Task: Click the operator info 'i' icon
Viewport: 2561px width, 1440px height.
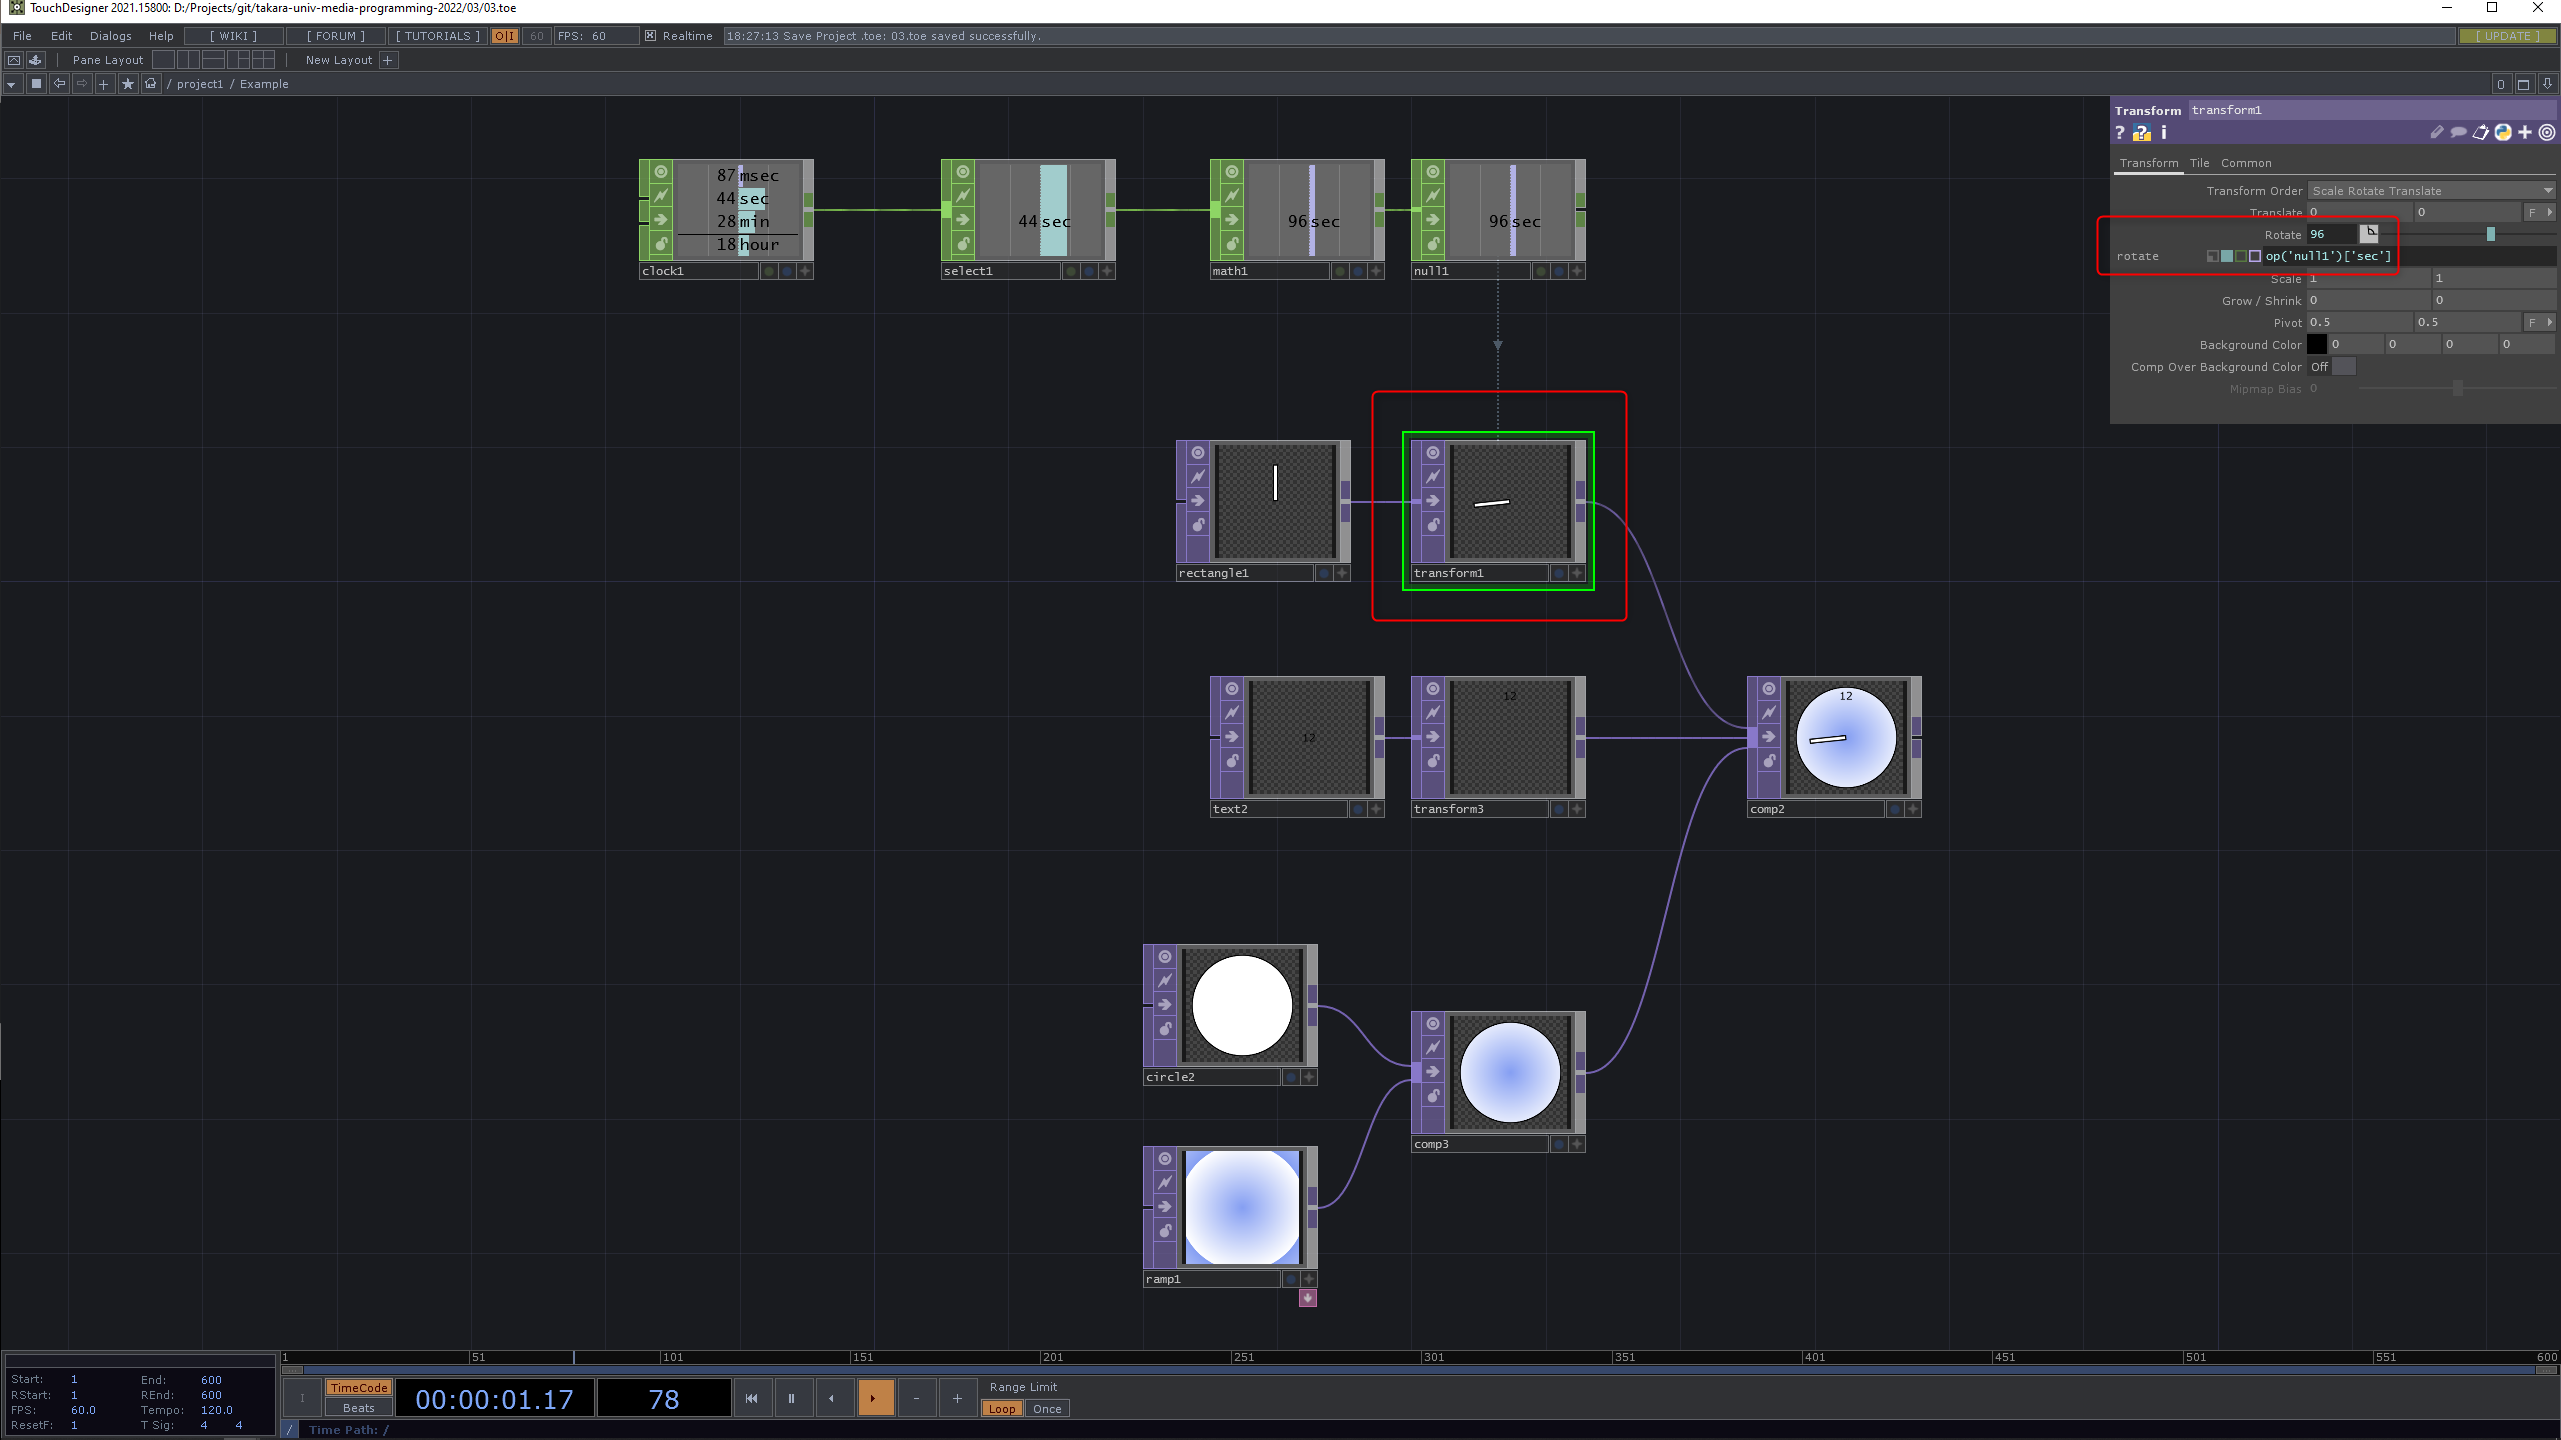Action: pyautogui.click(x=2164, y=133)
